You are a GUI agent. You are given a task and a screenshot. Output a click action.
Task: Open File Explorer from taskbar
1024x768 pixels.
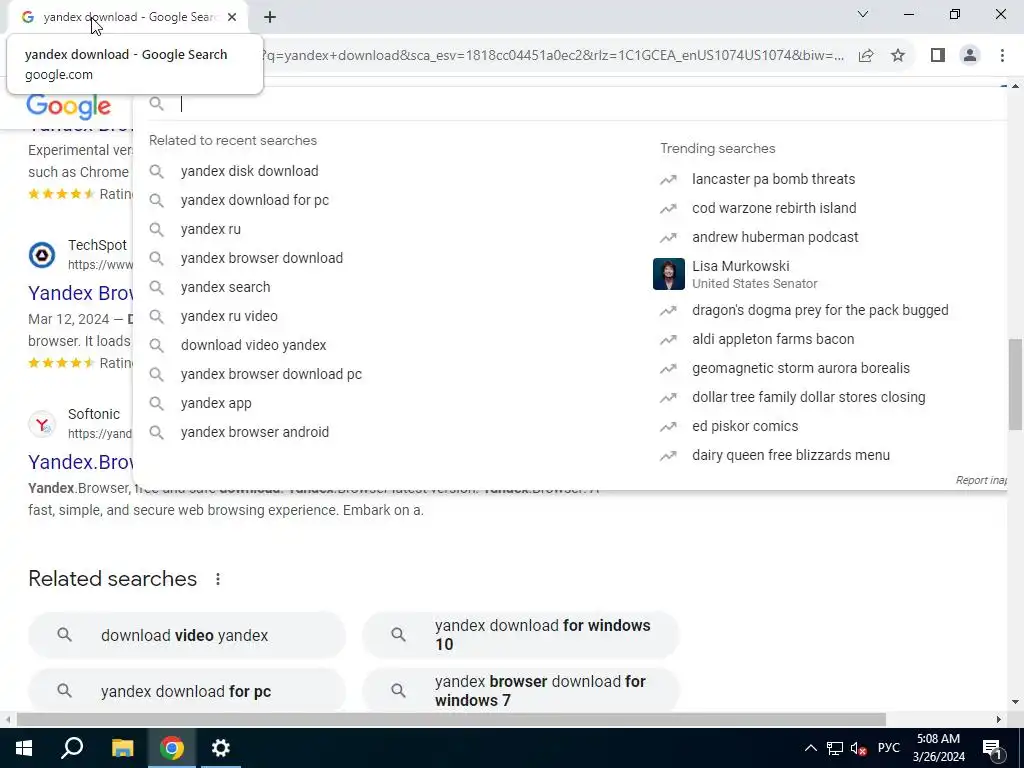122,748
